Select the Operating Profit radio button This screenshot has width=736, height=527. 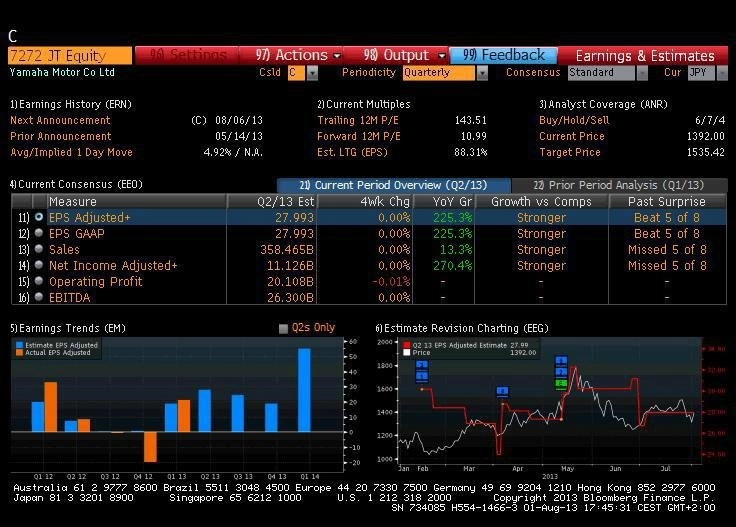[39, 281]
